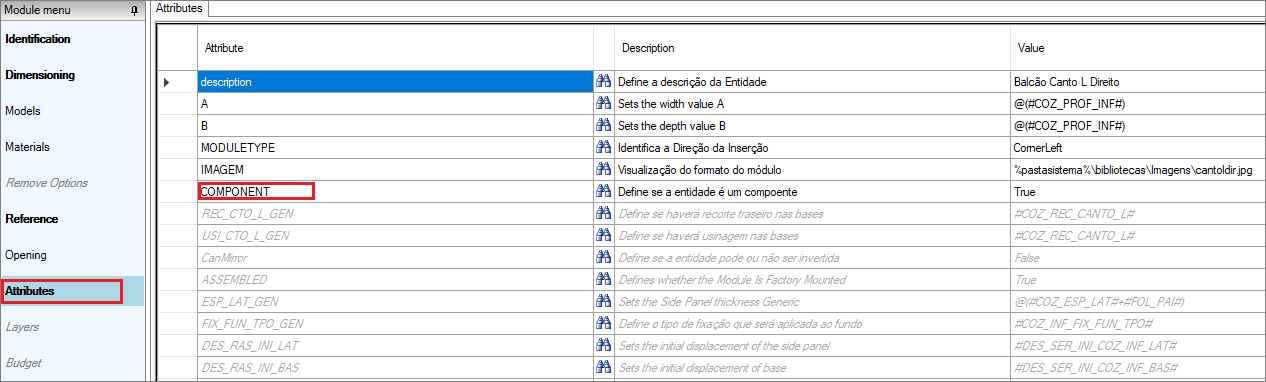Click binoculars icon in description row
The height and width of the screenshot is (382, 1266).
pyautogui.click(x=604, y=81)
